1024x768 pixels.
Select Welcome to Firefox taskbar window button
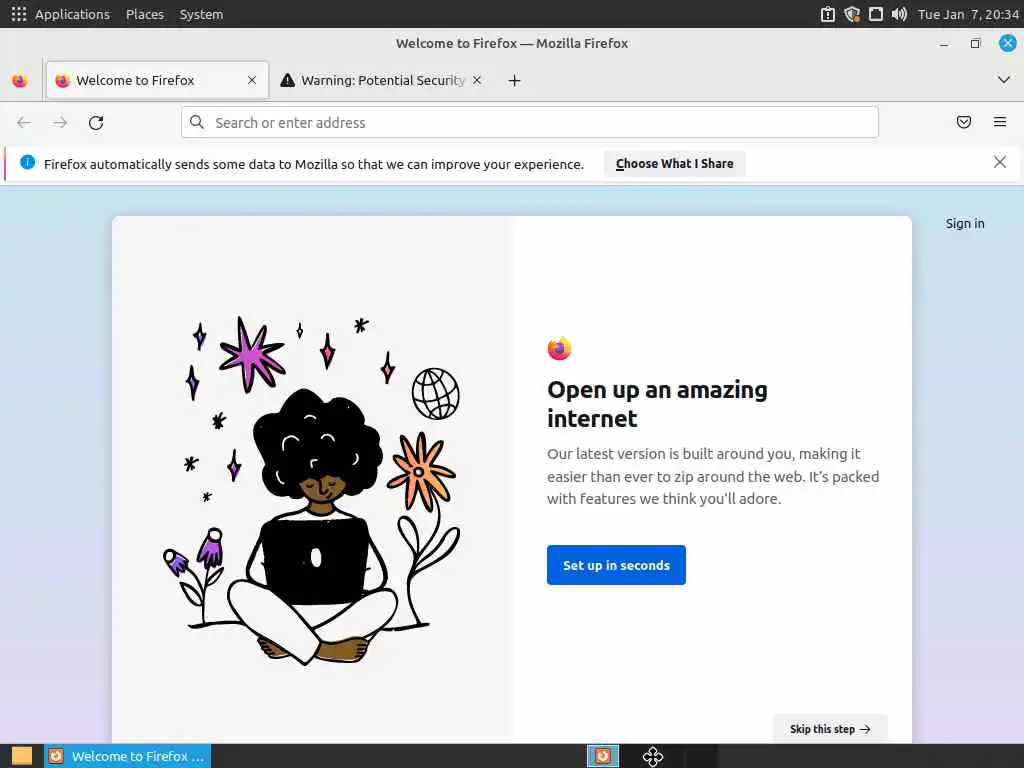point(127,756)
